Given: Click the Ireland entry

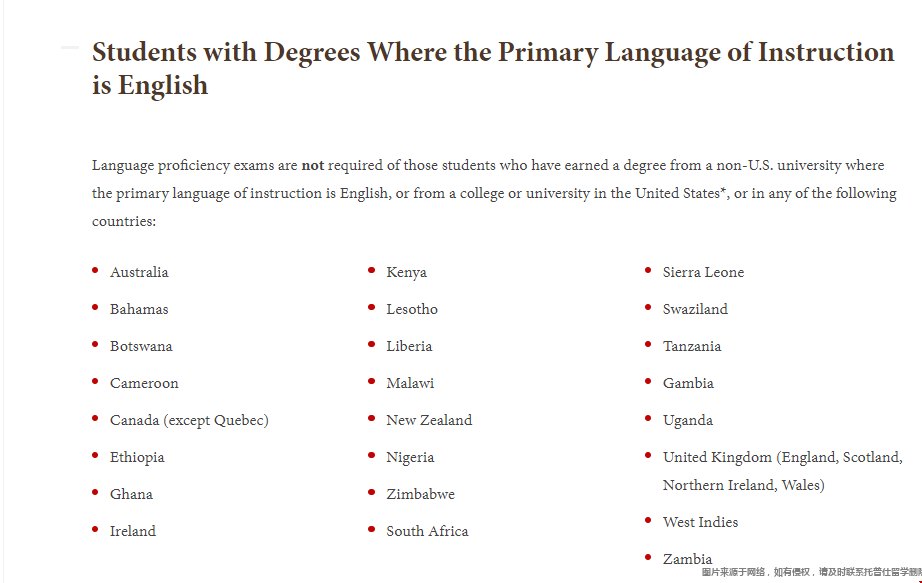Looking at the screenshot, I should click(133, 531).
